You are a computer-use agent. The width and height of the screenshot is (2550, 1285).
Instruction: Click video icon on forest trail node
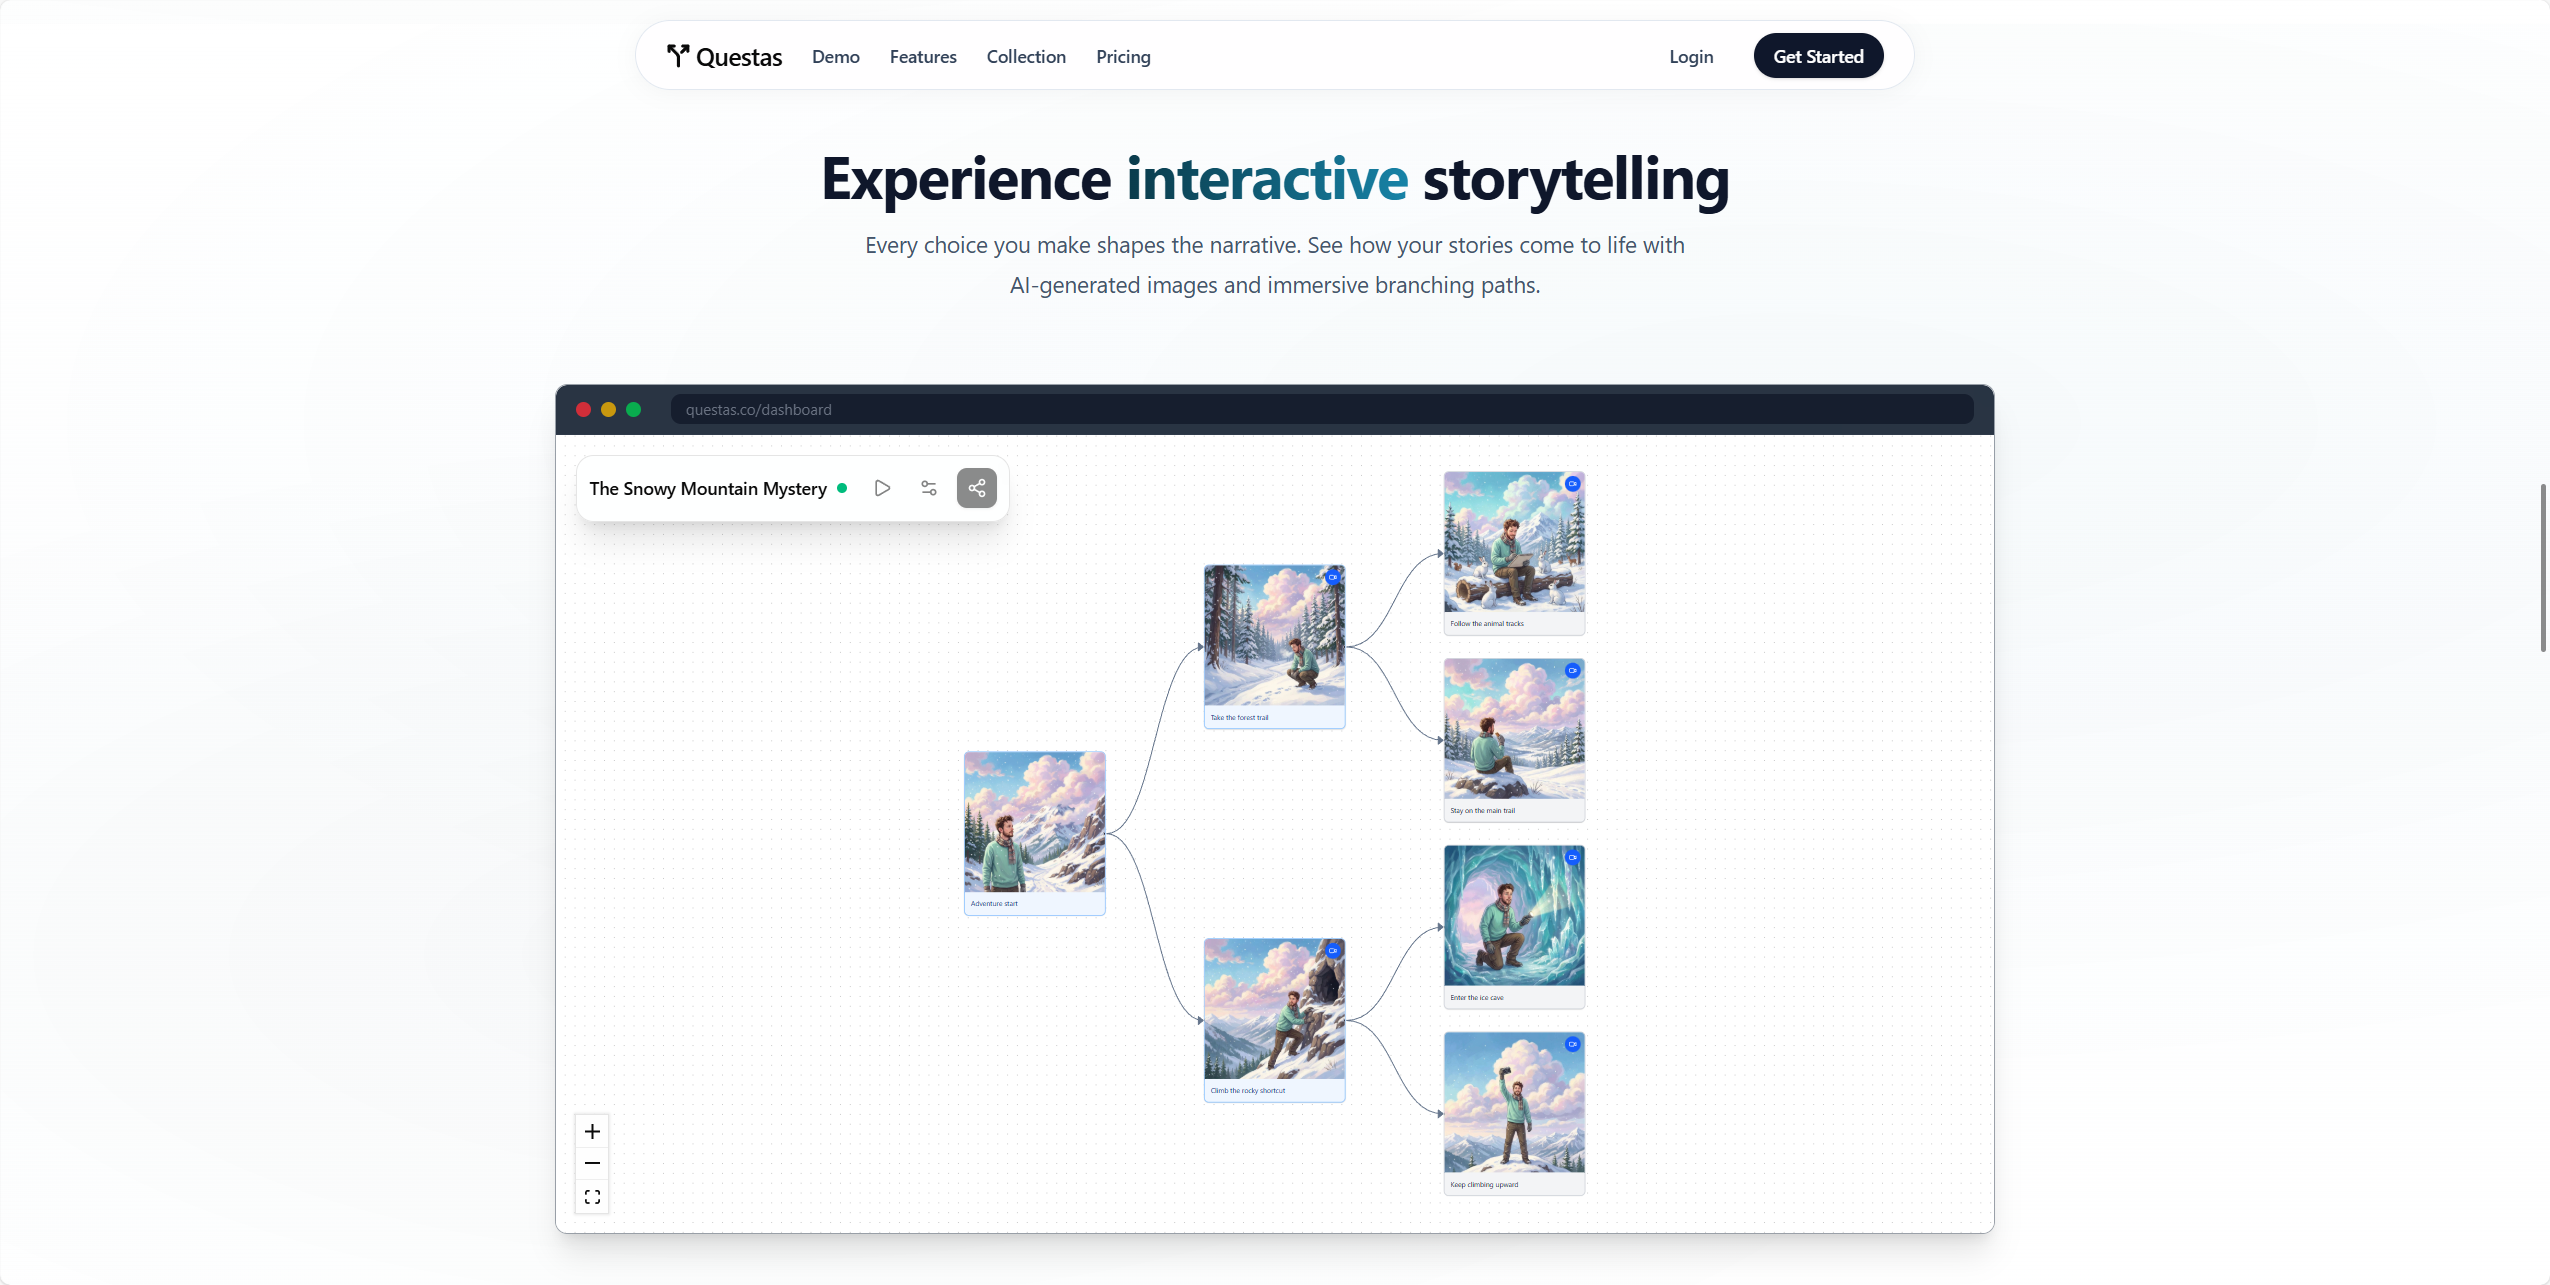[x=1333, y=577]
